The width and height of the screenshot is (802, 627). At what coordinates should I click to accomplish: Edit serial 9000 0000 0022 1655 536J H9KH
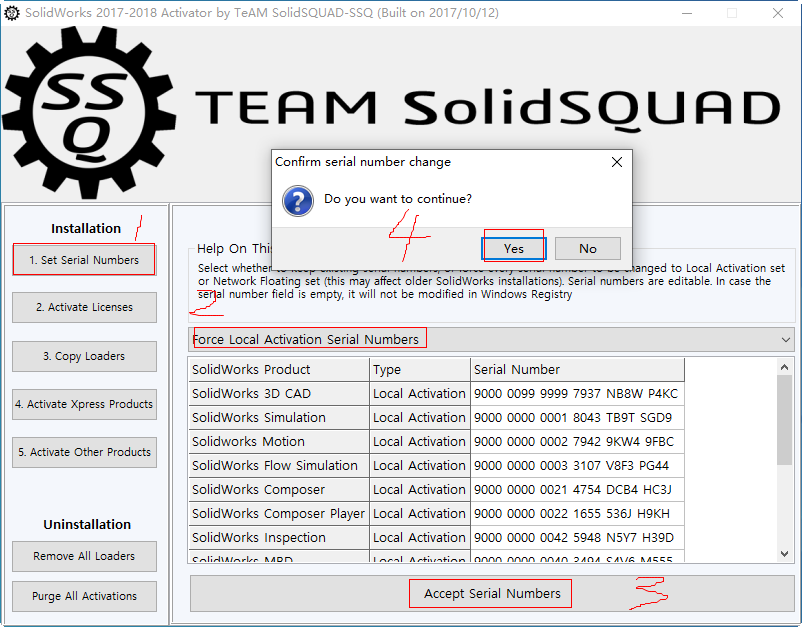pyautogui.click(x=577, y=514)
